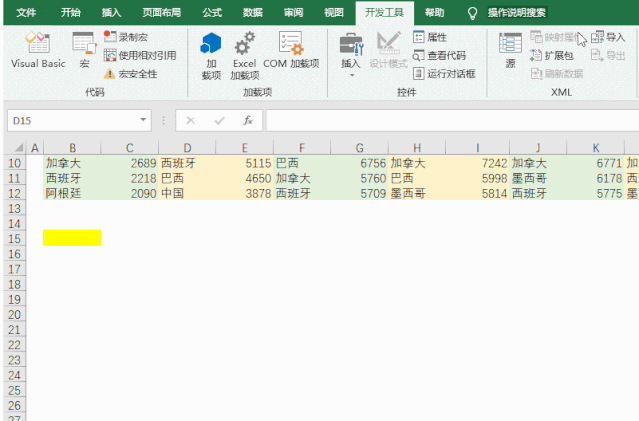
Task: Select row 20 header
Action: point(14,315)
